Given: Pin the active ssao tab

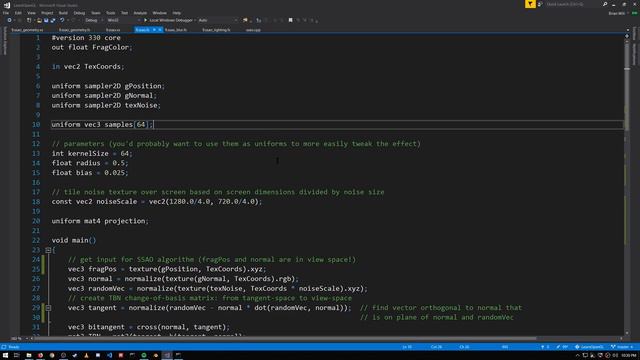Looking at the screenshot, I should pyautogui.click(x=154, y=30).
